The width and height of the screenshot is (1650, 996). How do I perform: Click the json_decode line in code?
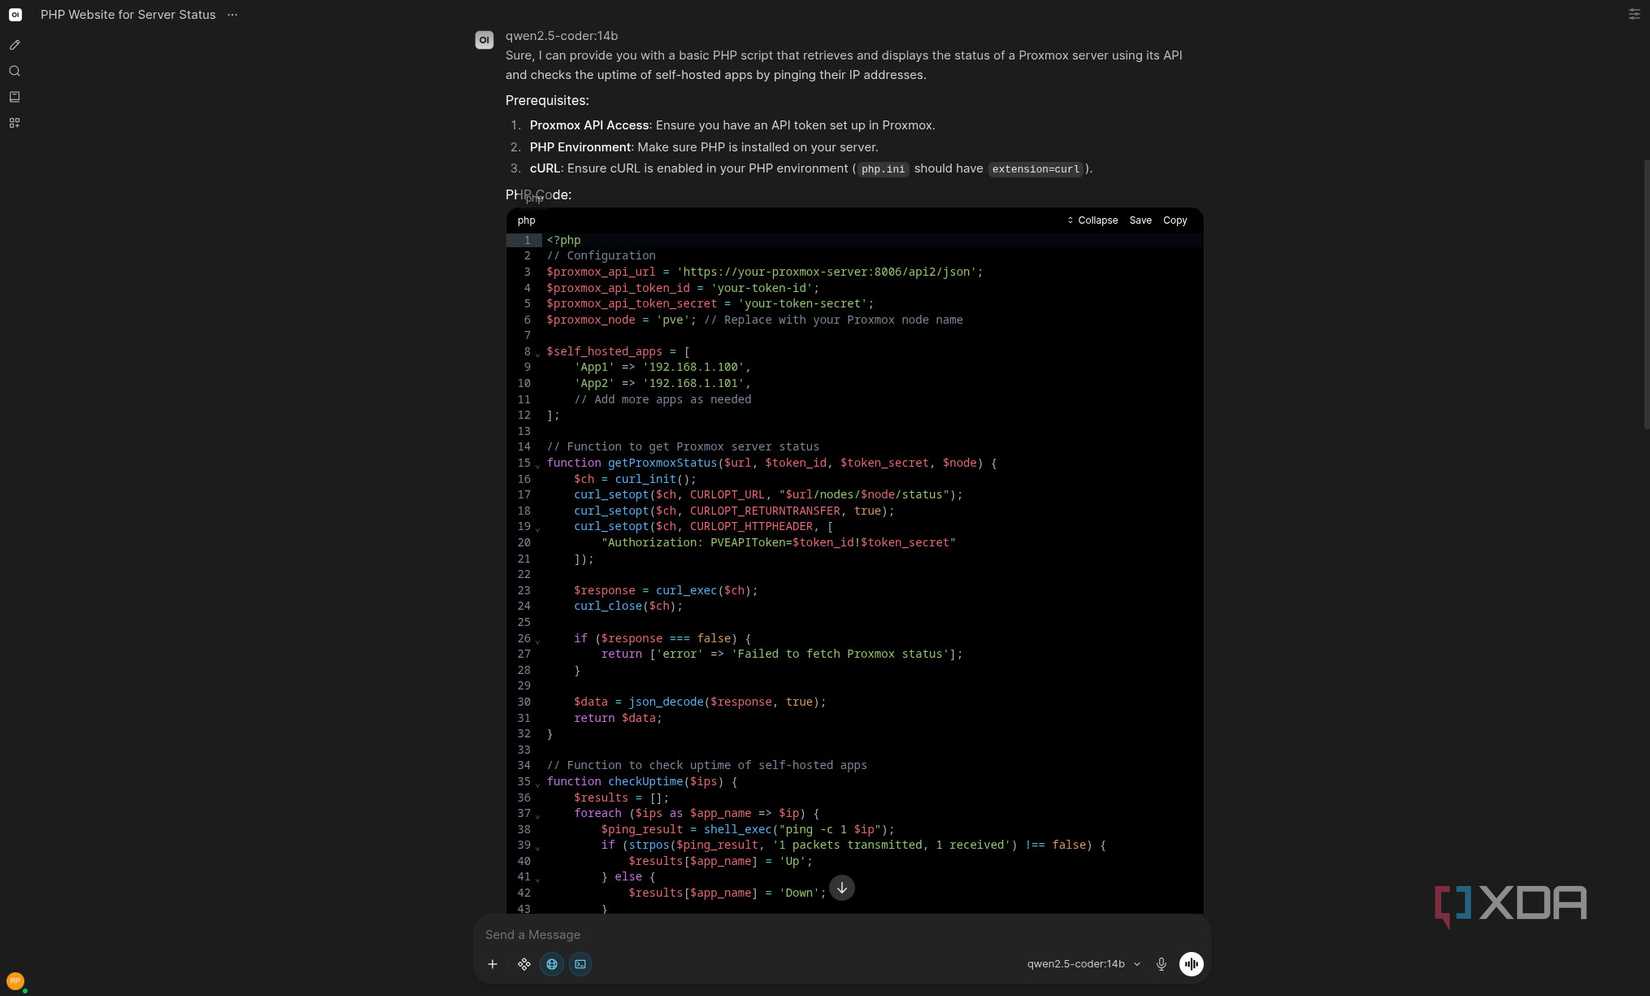pyautogui.click(x=700, y=702)
